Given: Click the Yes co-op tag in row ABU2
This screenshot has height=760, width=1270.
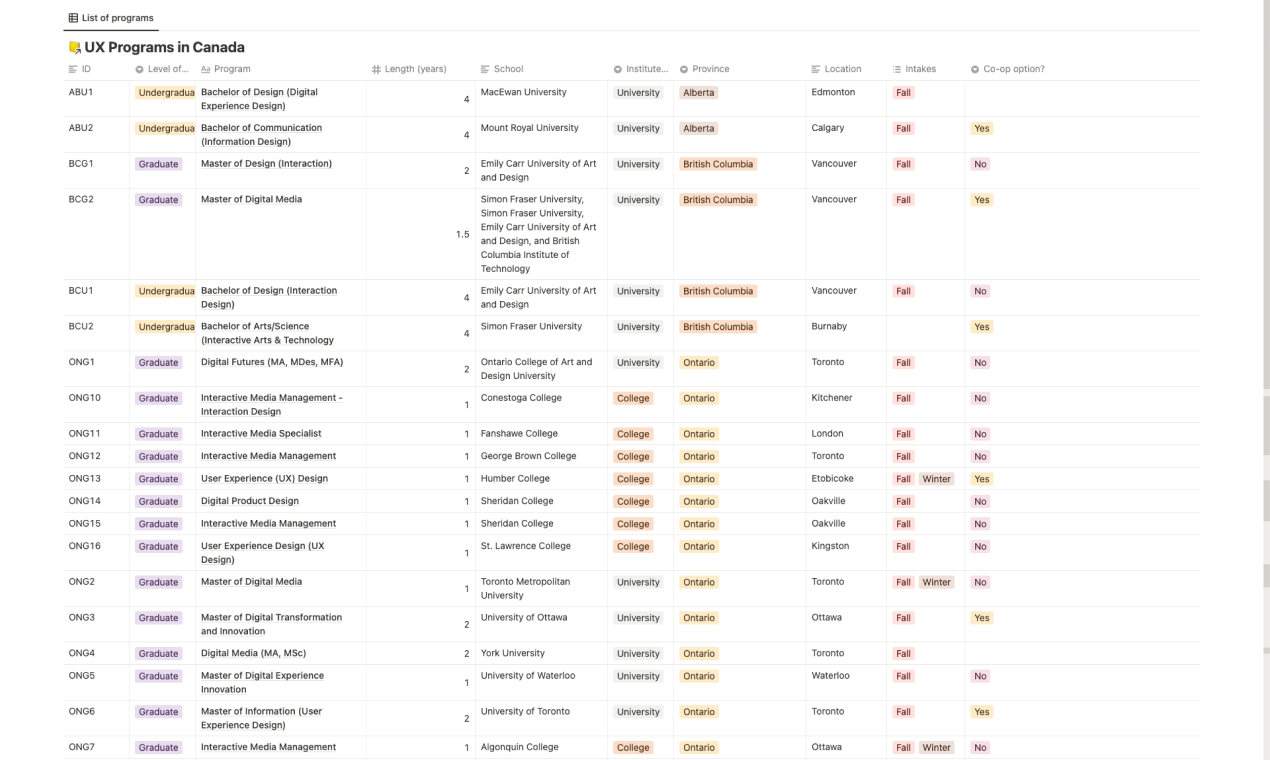Looking at the screenshot, I should 981,129.
